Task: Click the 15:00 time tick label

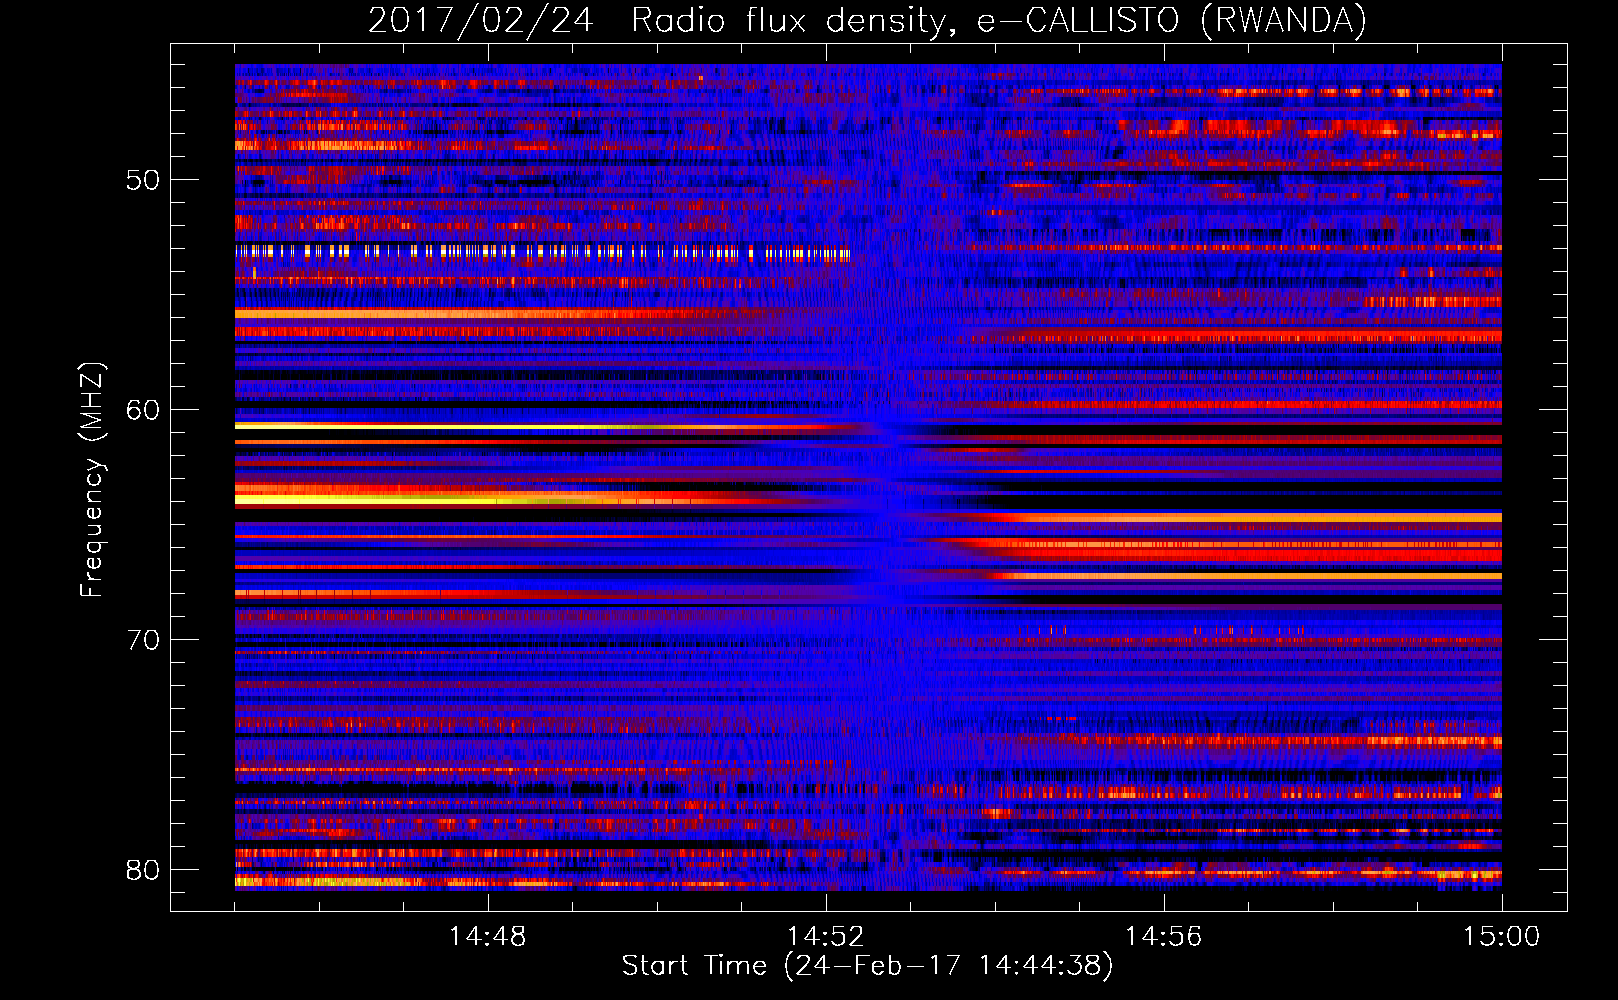Action: click(1501, 937)
